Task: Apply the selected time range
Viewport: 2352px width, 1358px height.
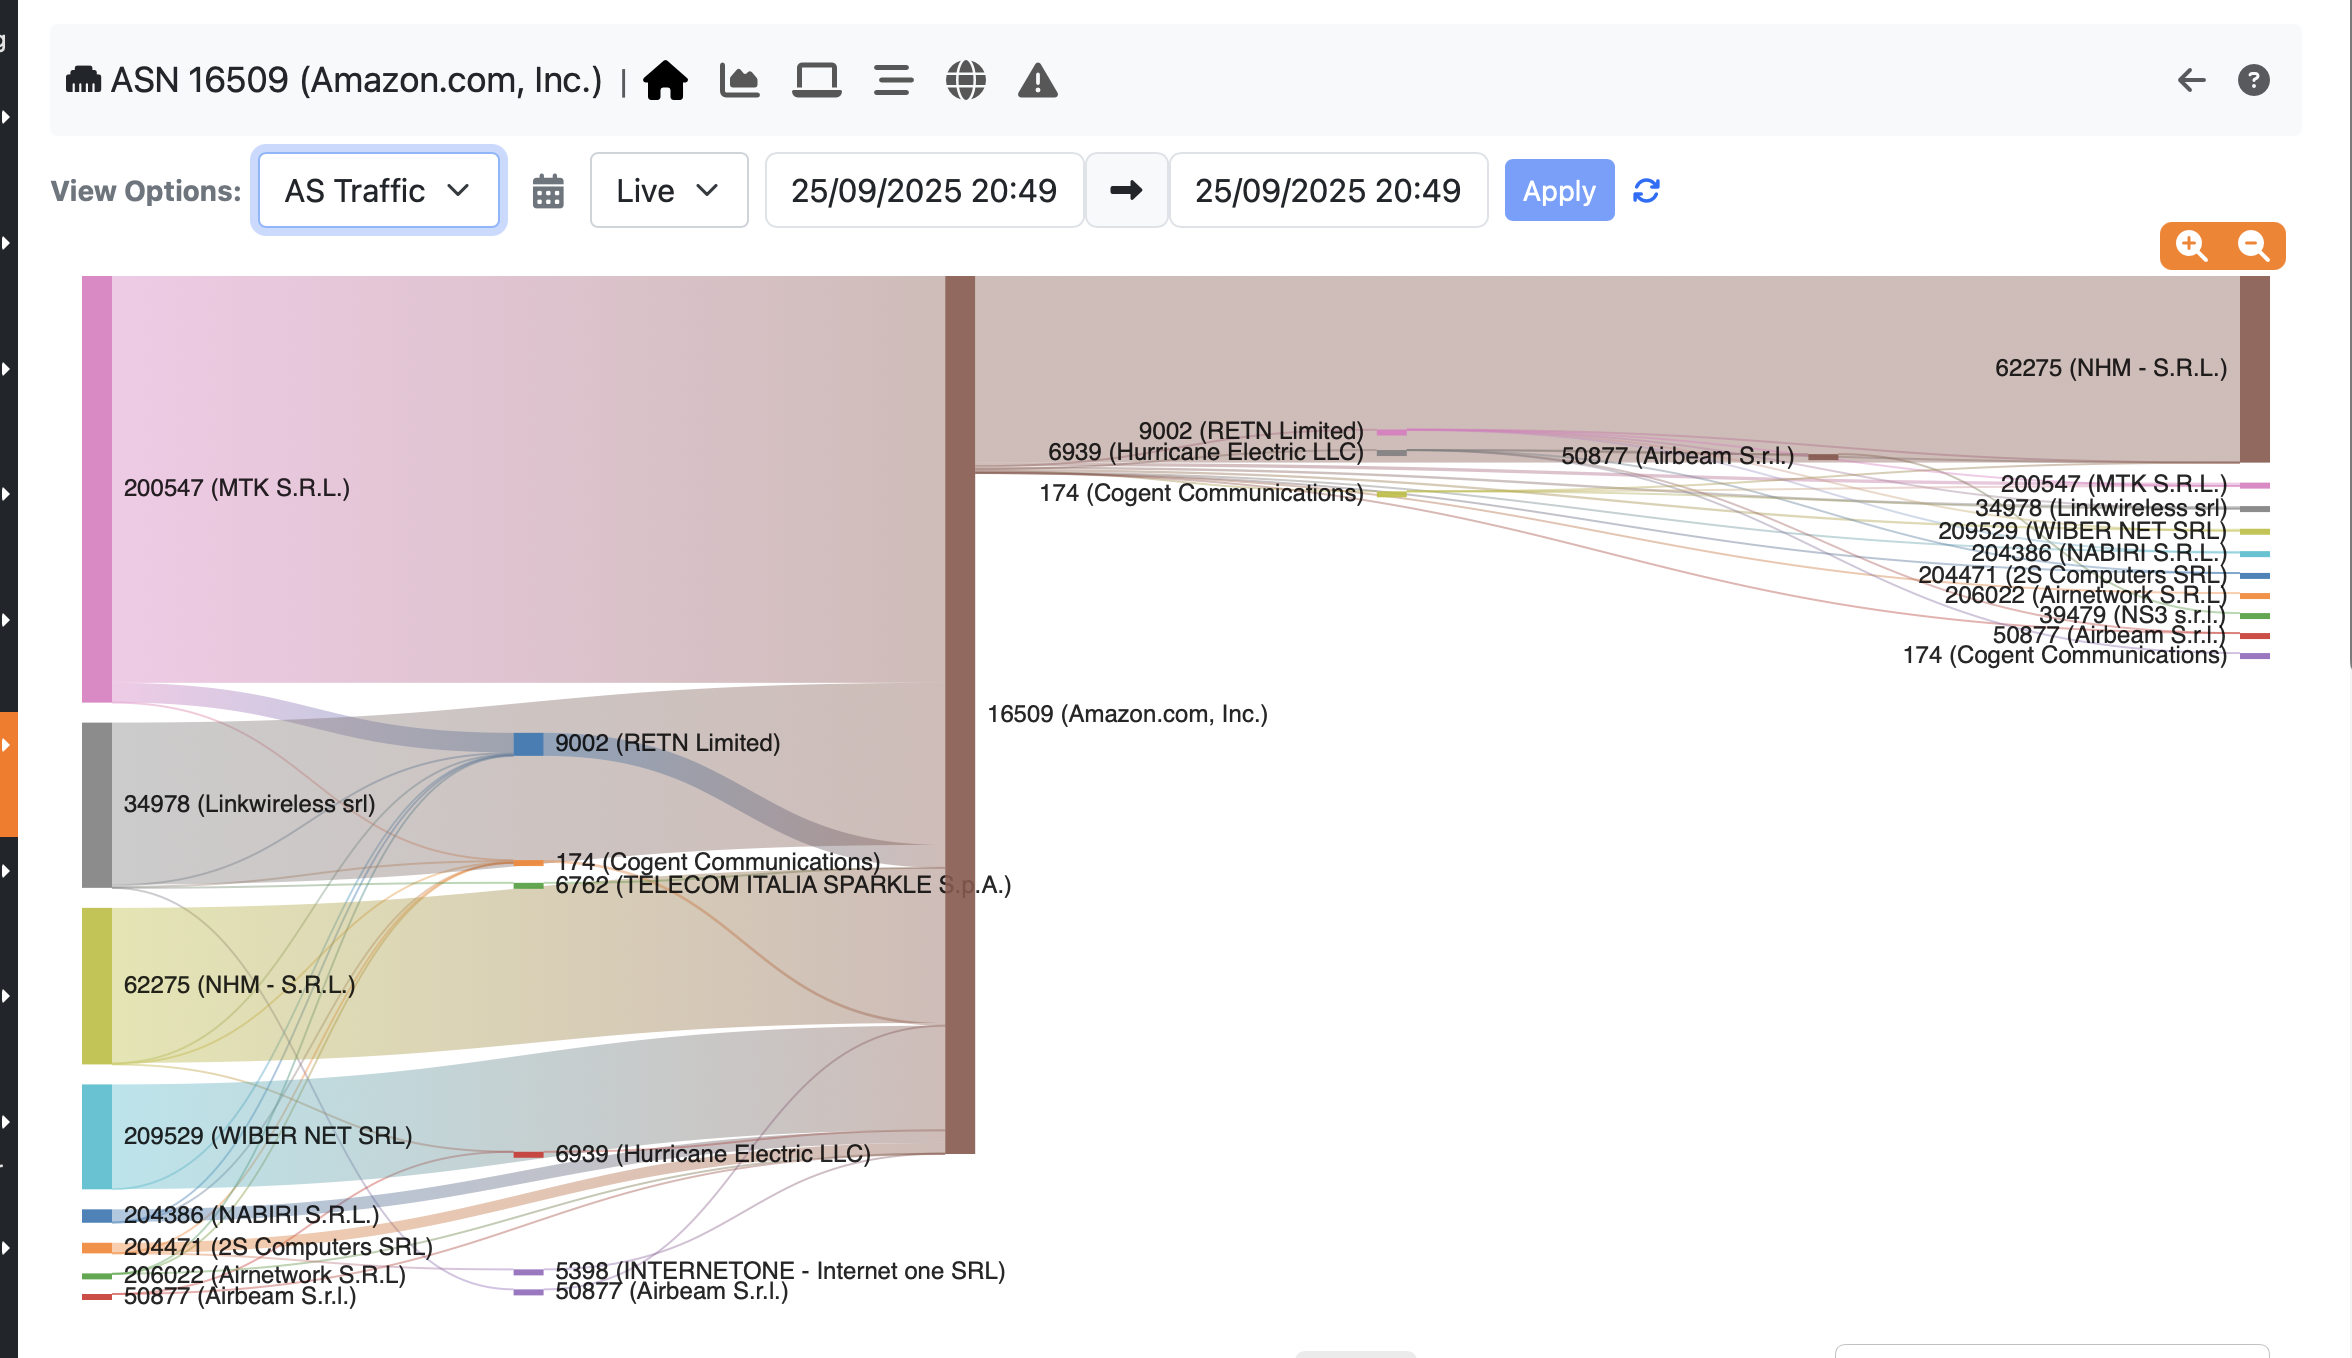Action: pyautogui.click(x=1559, y=190)
